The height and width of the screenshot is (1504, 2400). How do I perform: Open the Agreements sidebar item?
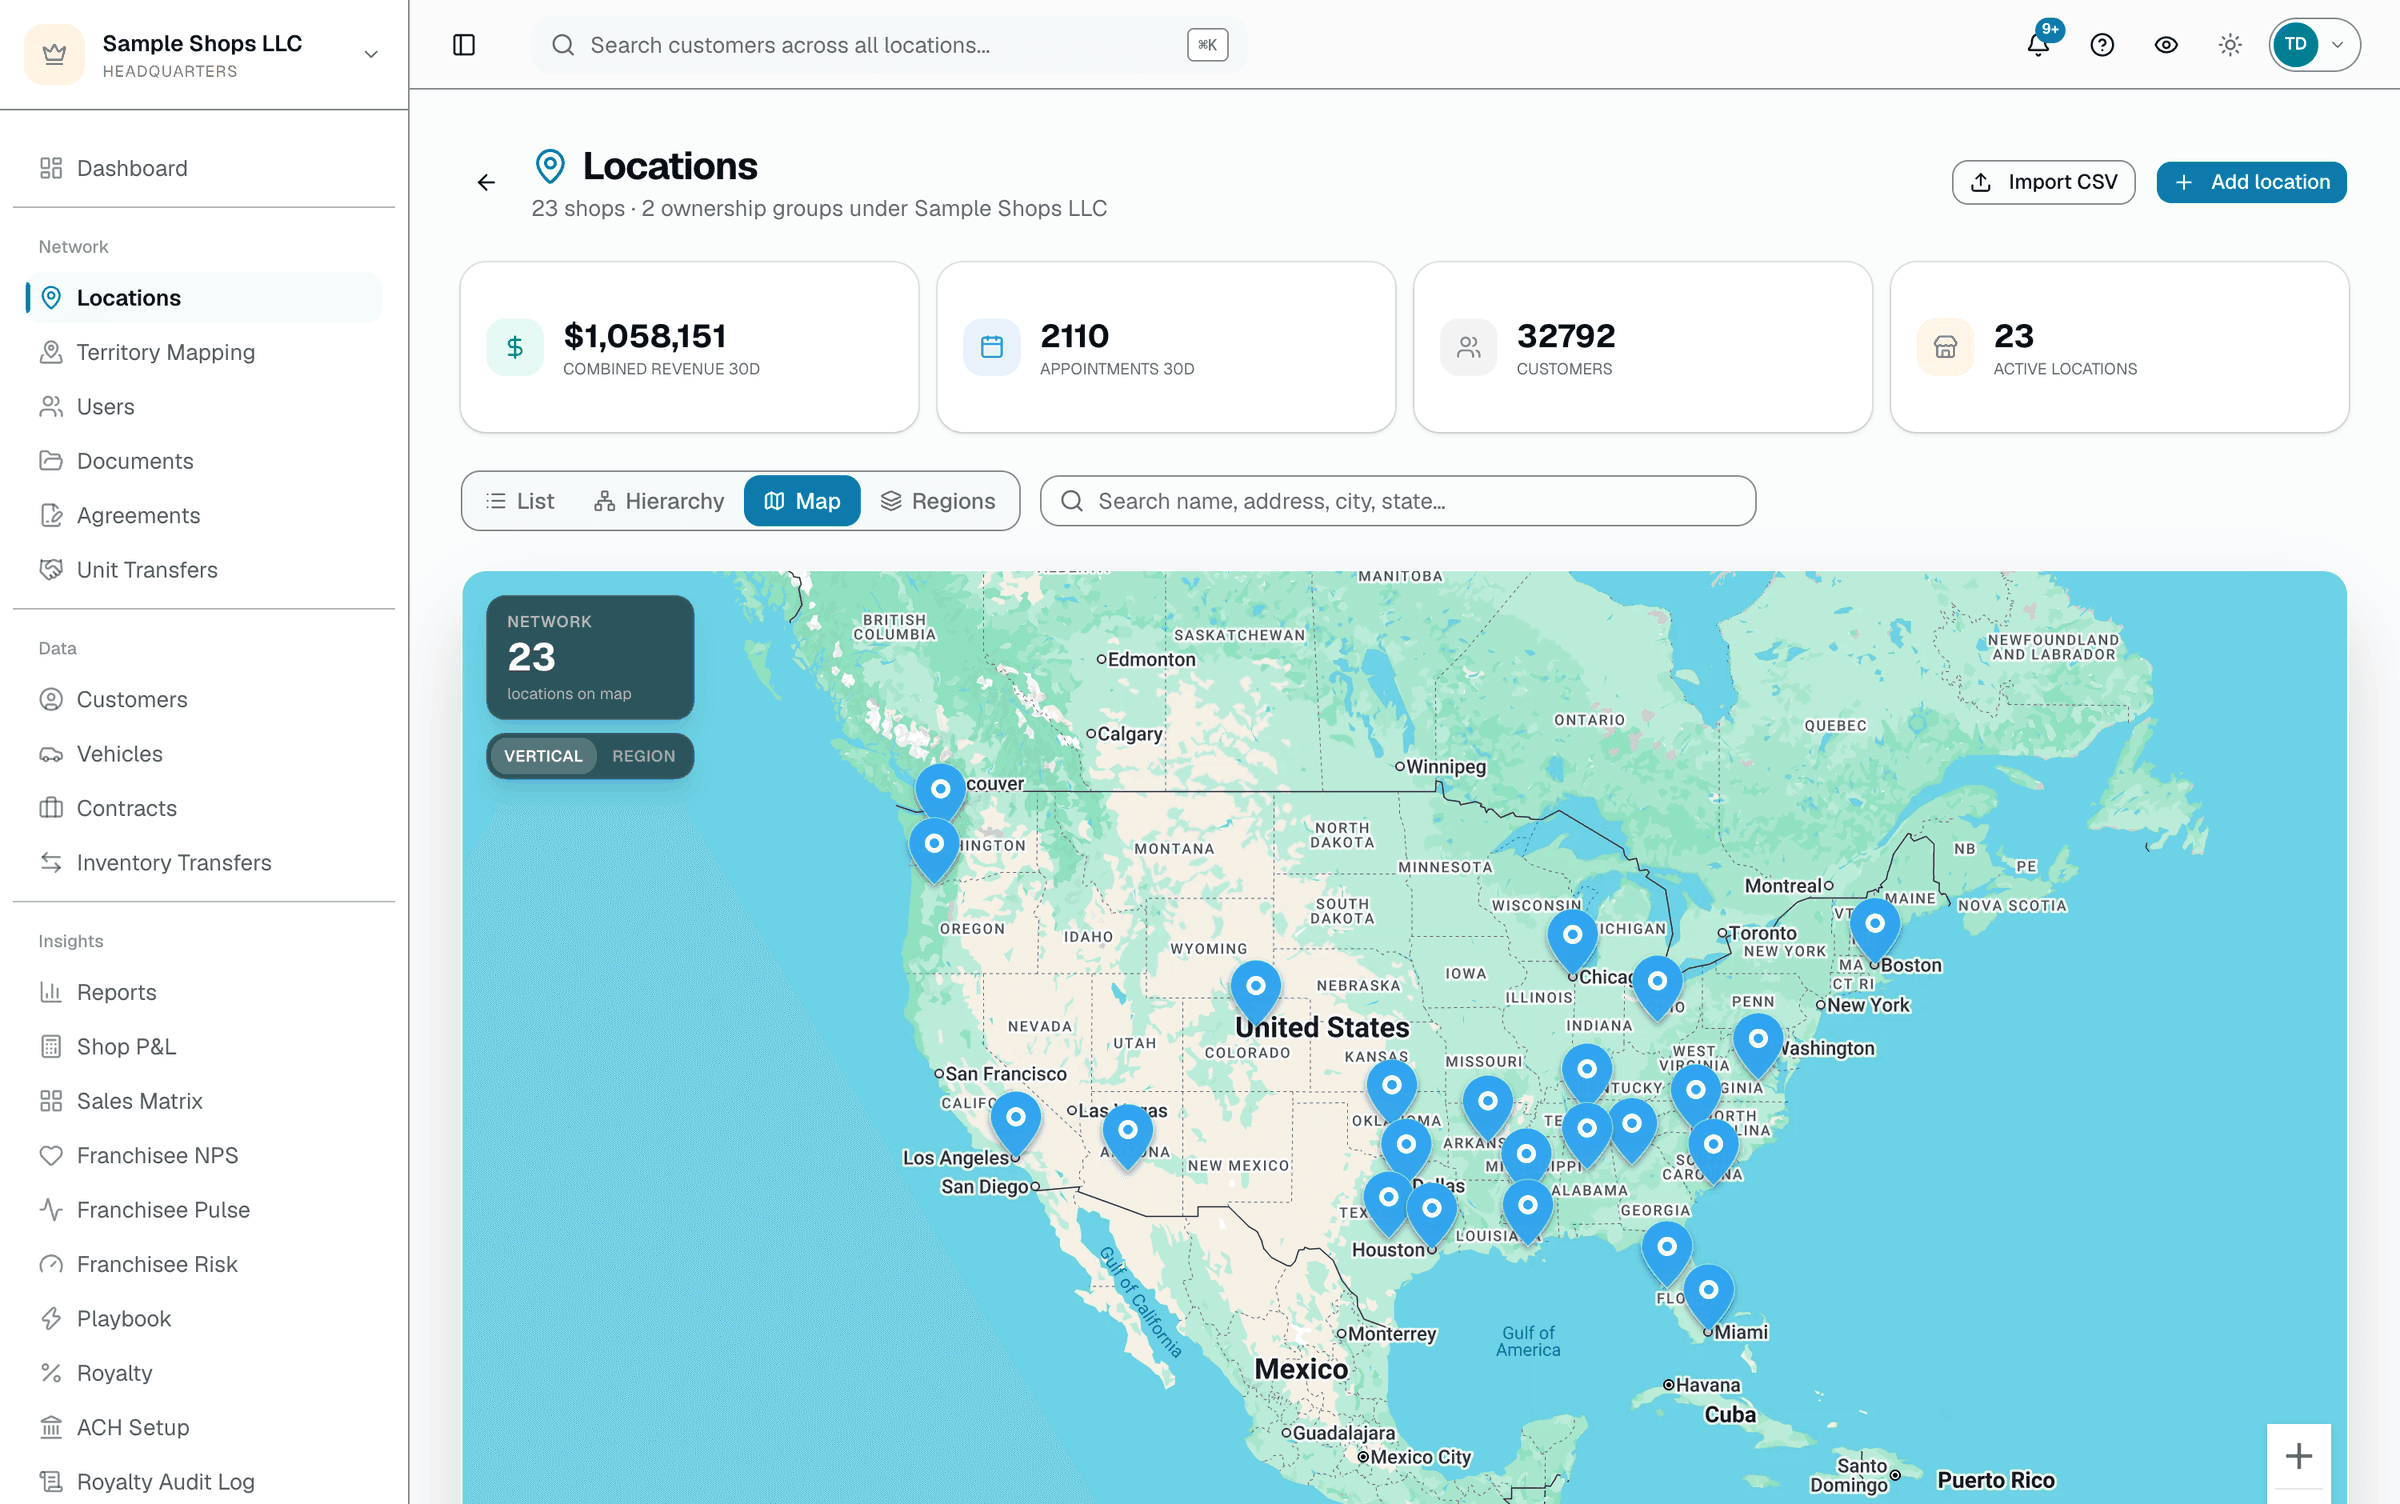coord(204,515)
